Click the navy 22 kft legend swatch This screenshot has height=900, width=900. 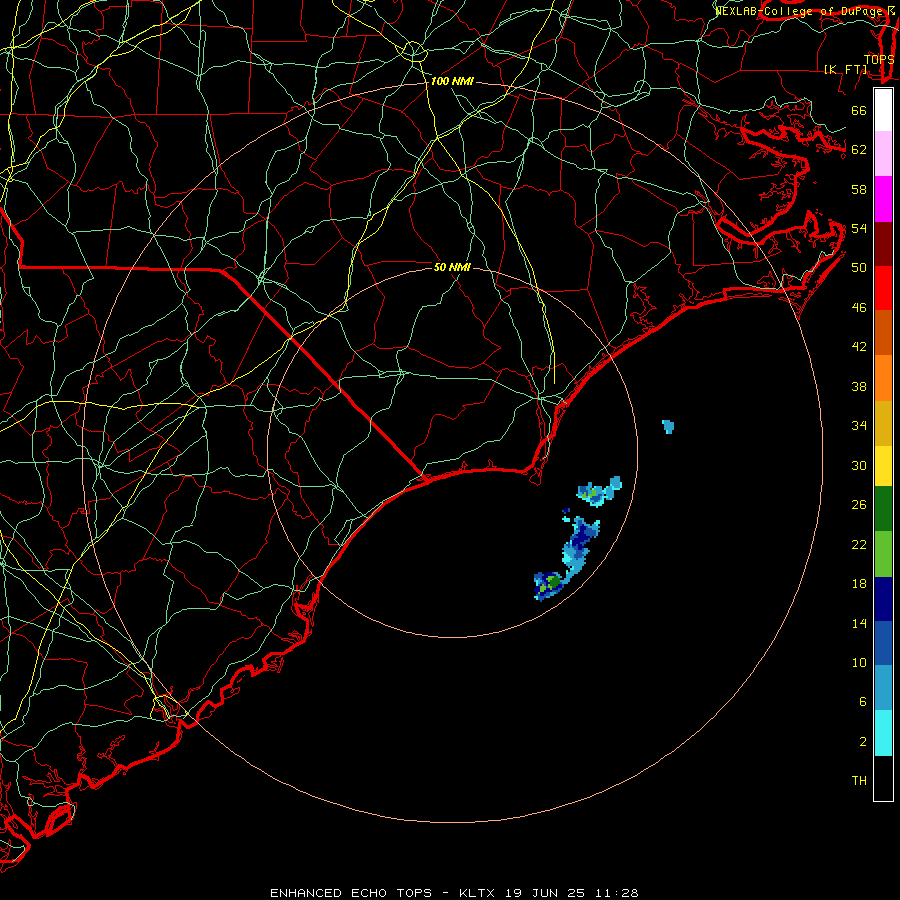tap(883, 599)
